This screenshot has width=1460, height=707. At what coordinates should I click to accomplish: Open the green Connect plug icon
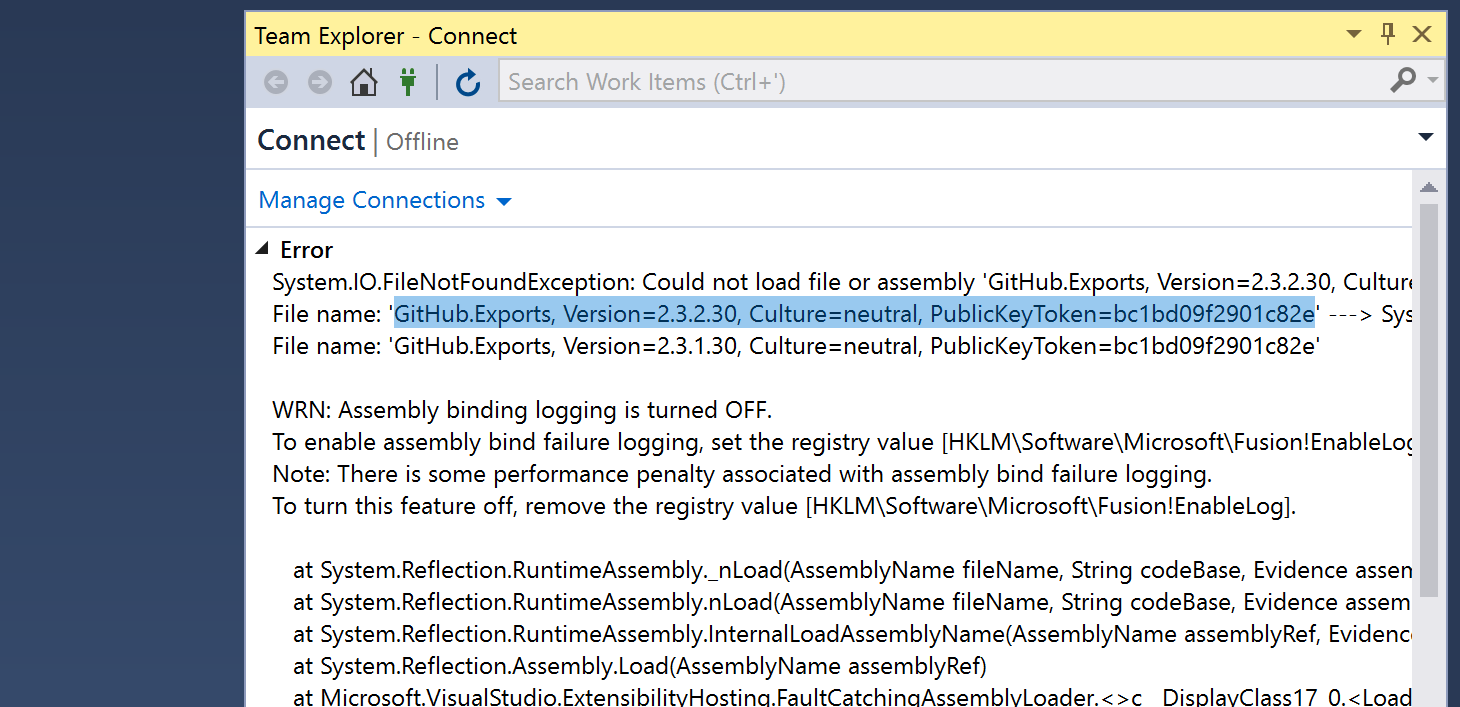pyautogui.click(x=408, y=81)
